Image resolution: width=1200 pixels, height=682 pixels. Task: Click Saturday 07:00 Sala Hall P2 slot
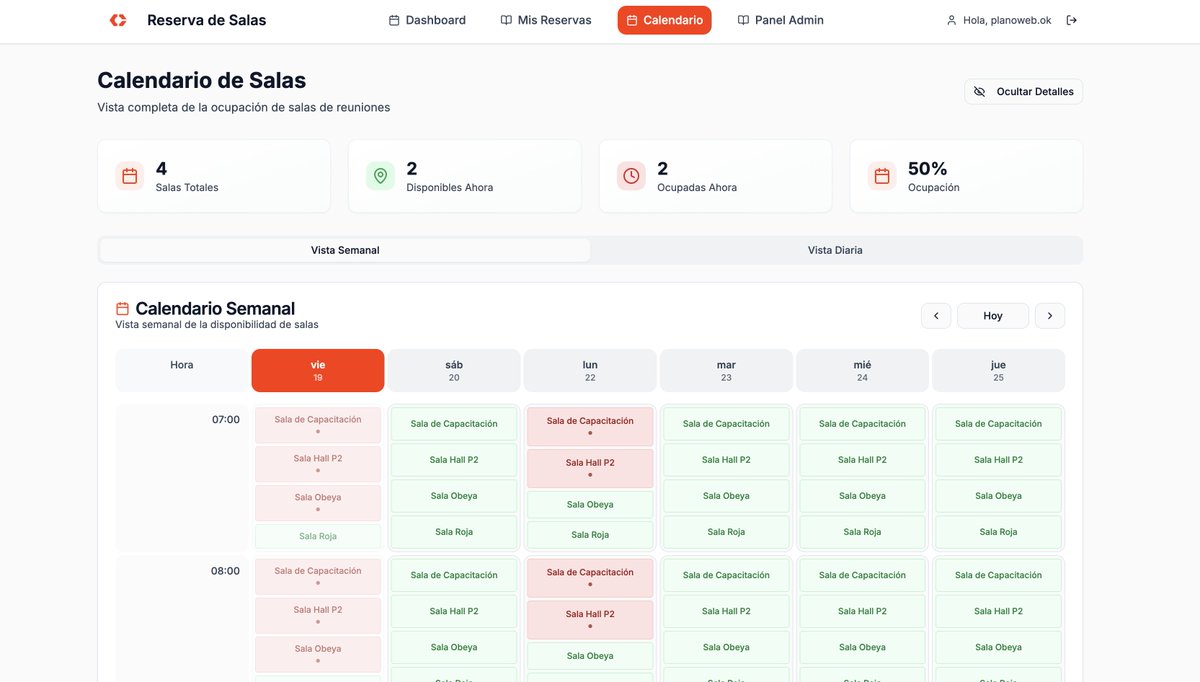coord(454,460)
